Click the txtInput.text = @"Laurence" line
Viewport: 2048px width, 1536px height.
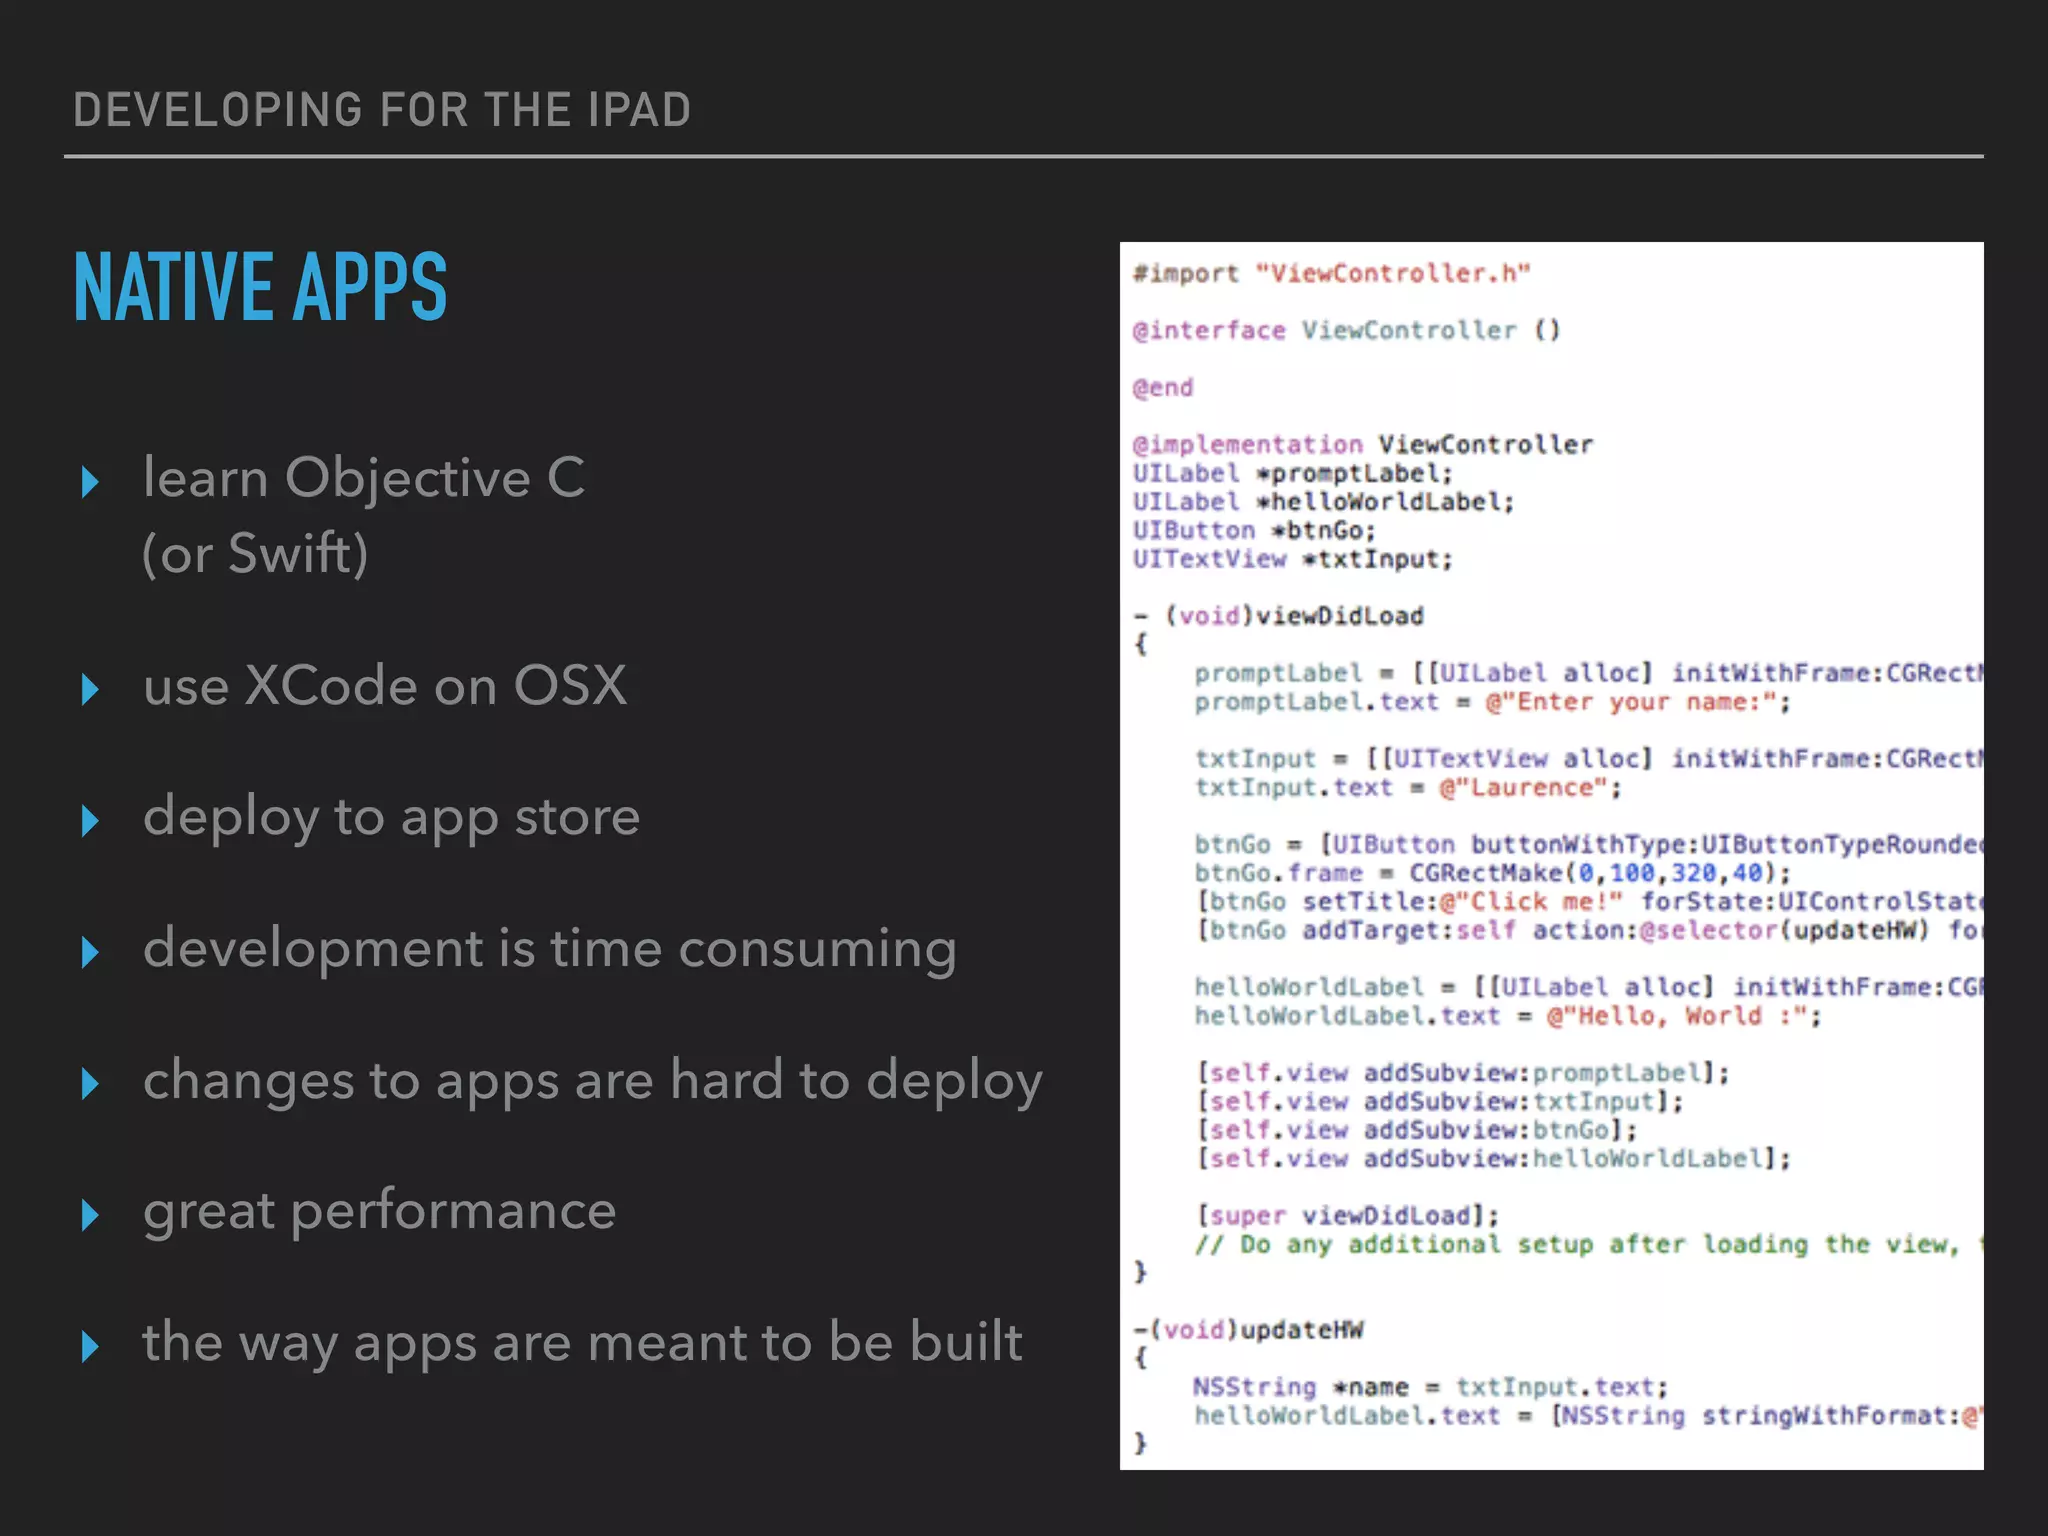1408,788
